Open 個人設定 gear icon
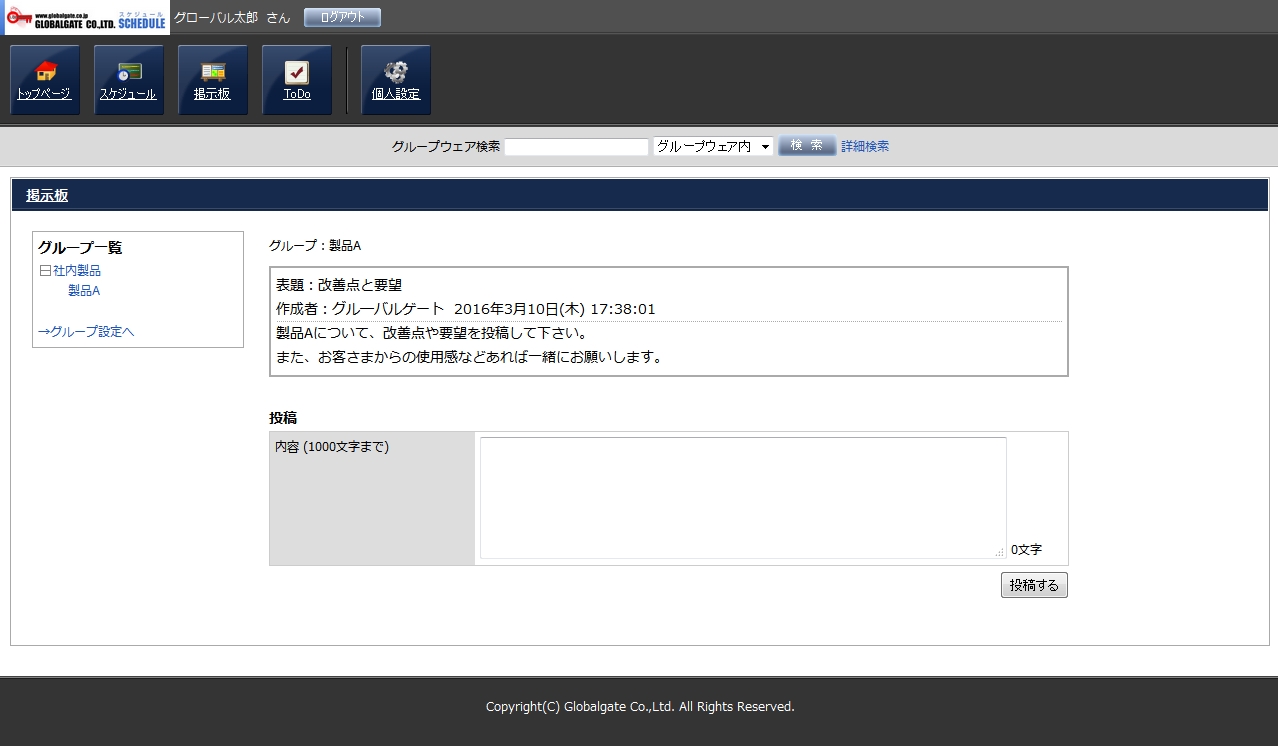The height and width of the screenshot is (746, 1278). click(396, 80)
